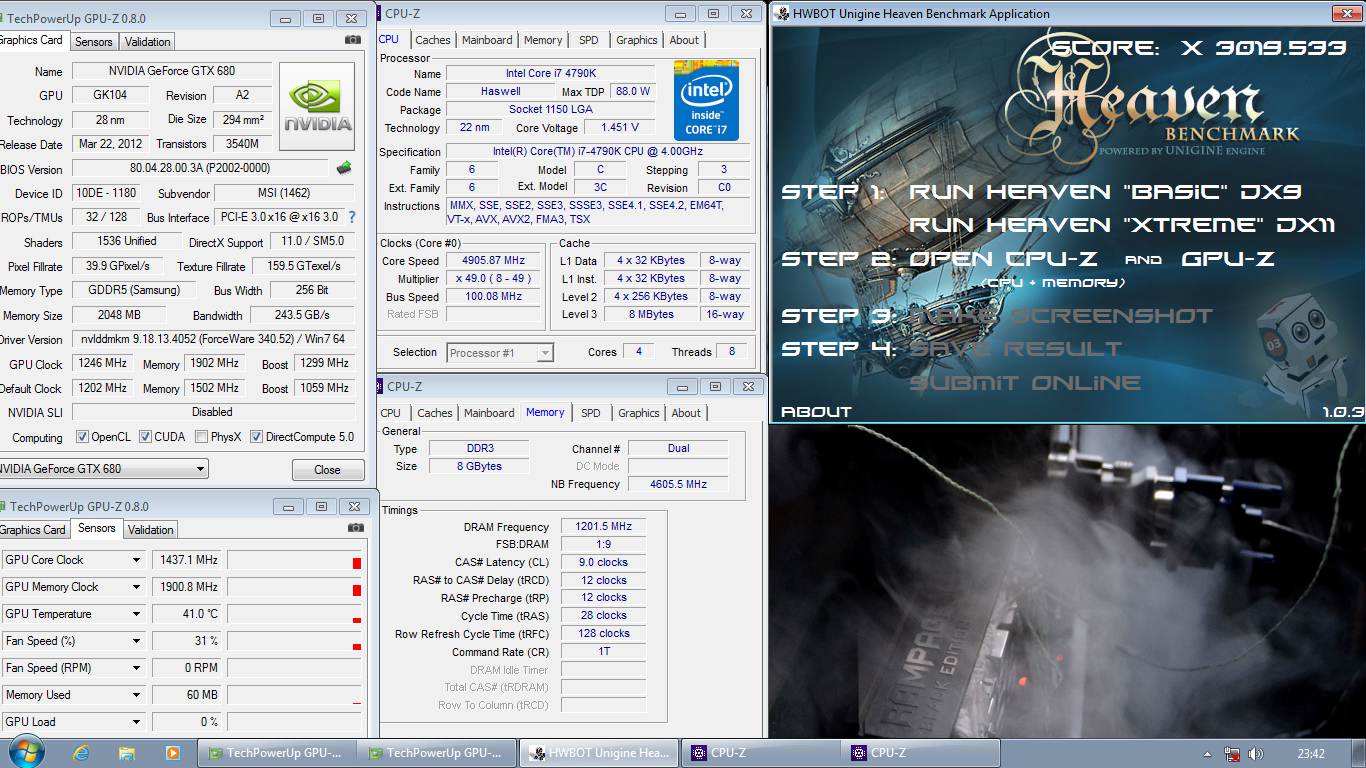Open the Fan Speed (RPM) sensor dropdown
This screenshot has height=768, width=1366.
[137, 668]
